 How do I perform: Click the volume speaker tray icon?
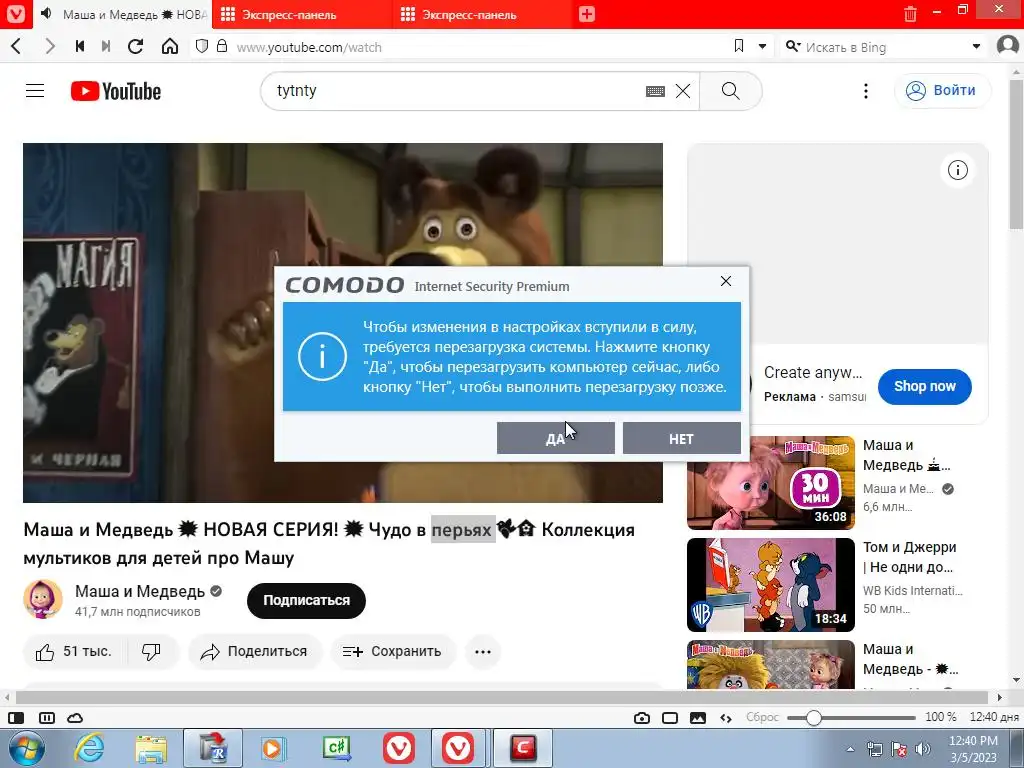coord(923,749)
